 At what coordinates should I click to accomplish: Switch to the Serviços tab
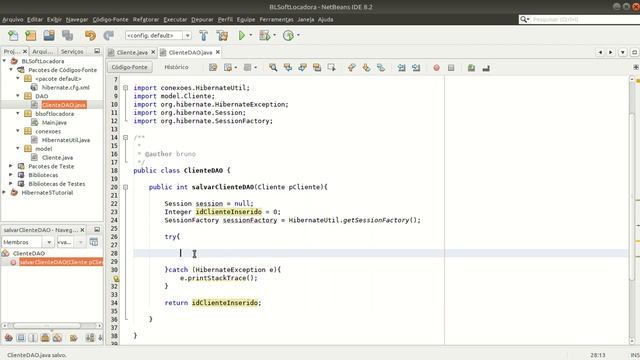pos(72,51)
